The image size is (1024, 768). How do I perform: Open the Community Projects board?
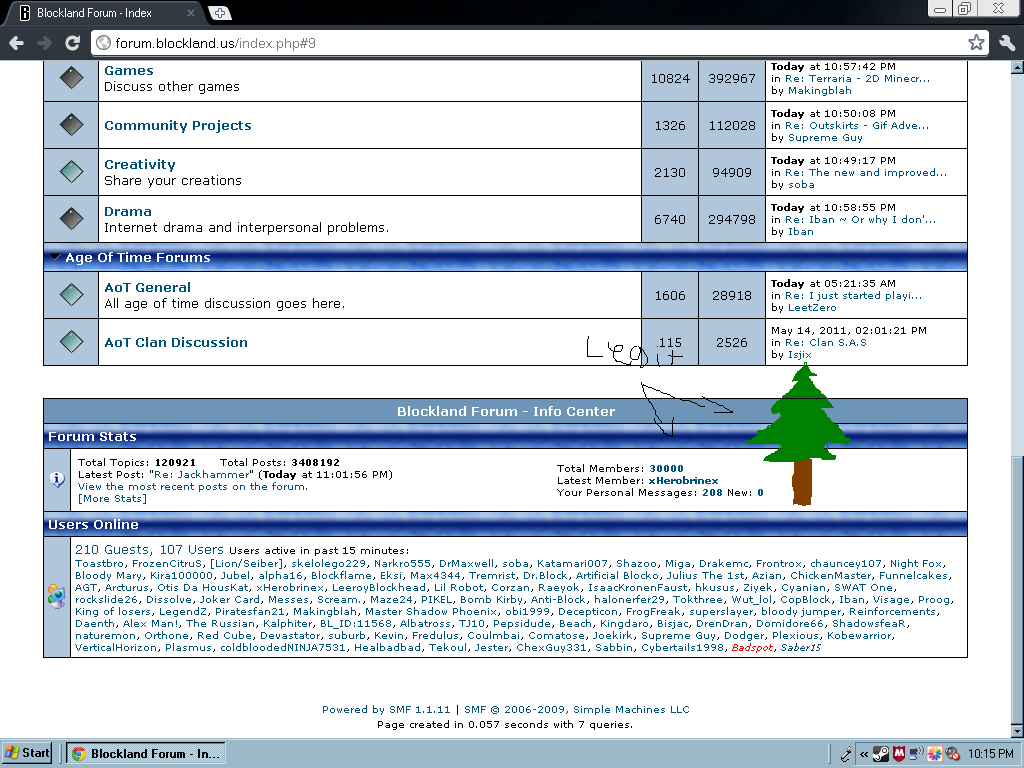178,125
